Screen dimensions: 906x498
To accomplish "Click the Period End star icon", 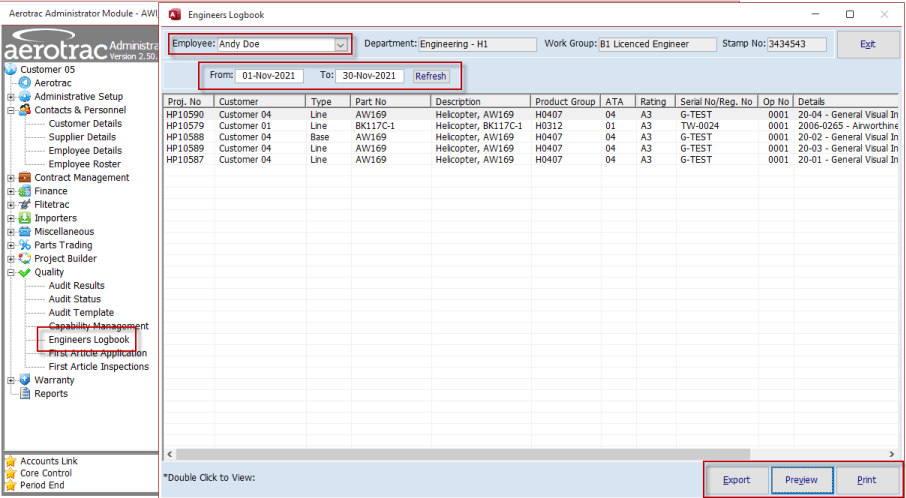I will click(10, 485).
